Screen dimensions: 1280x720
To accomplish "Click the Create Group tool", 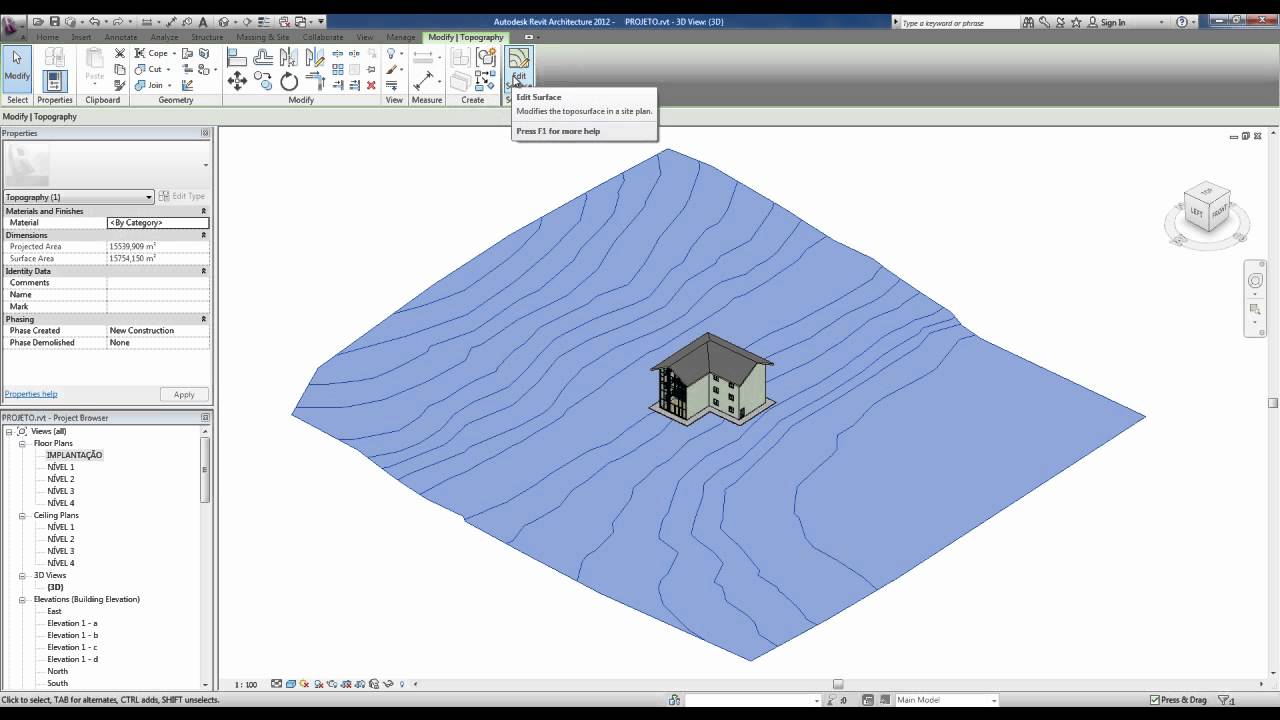I will click(x=485, y=57).
